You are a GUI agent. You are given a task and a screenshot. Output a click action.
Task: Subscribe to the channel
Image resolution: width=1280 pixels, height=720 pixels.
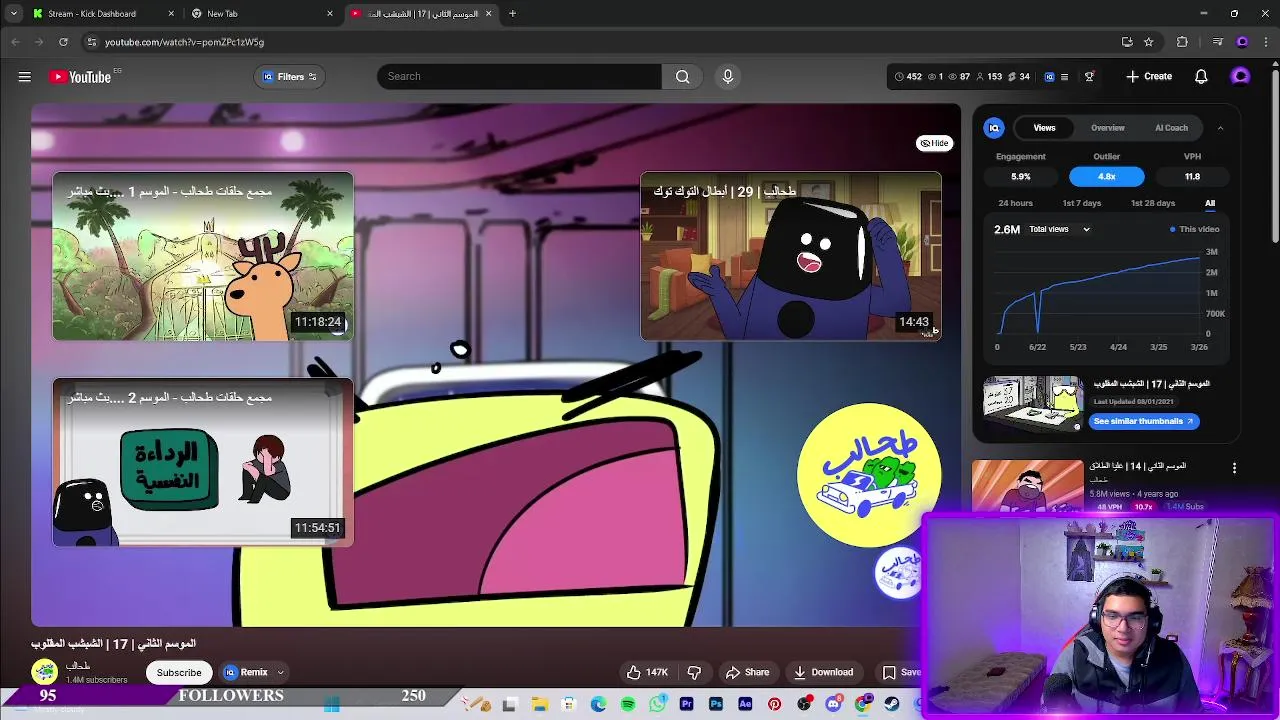click(179, 672)
